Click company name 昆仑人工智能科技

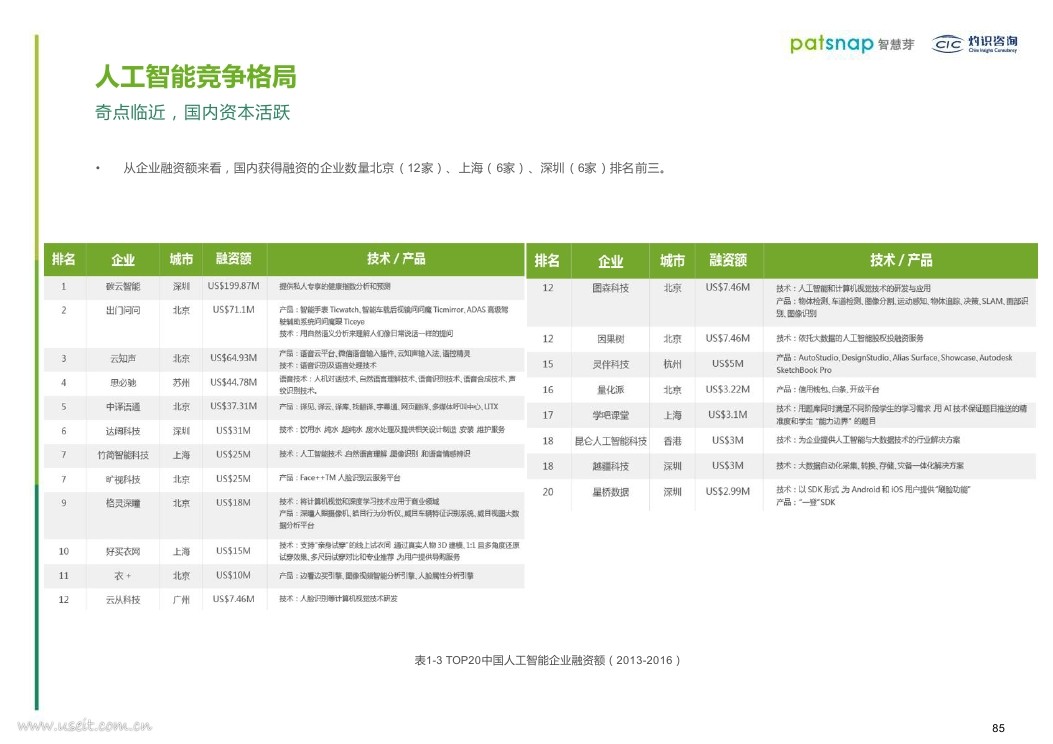(610, 441)
